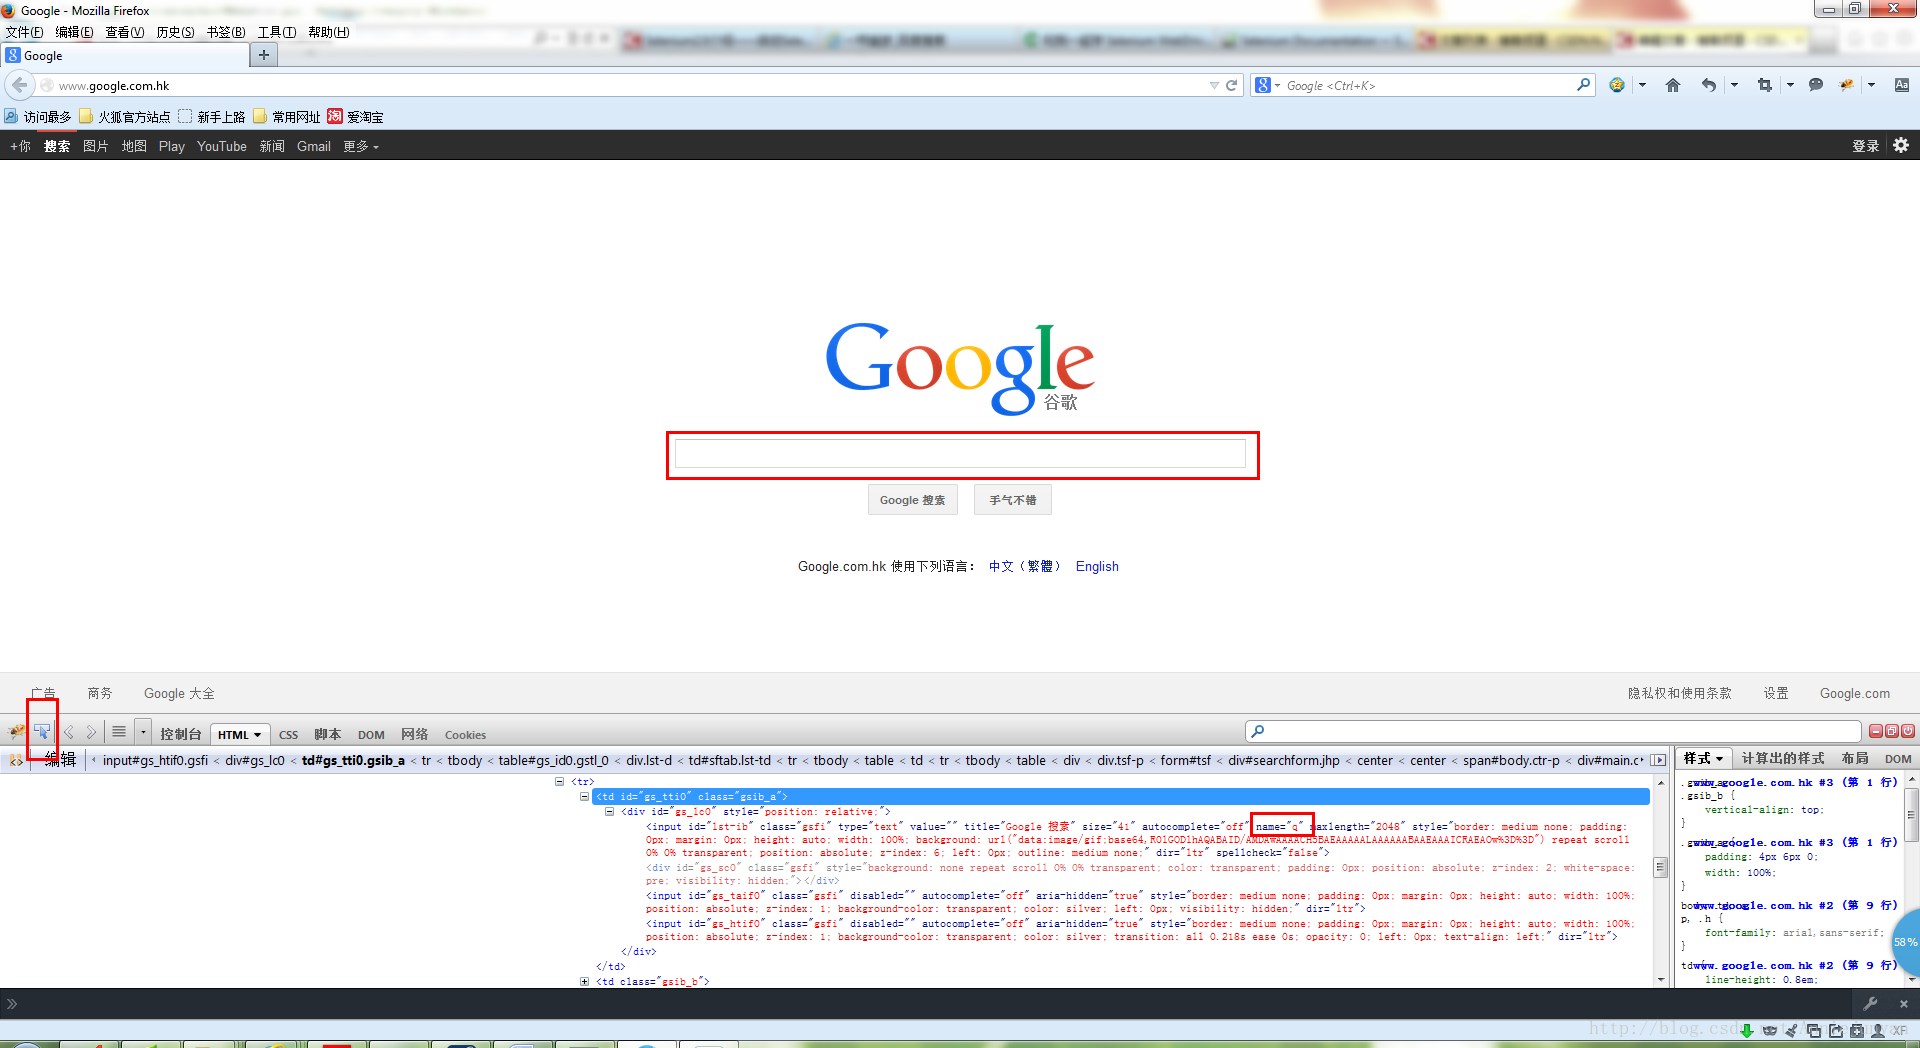Open the DOM tab in the main Firebug panel

(371, 734)
